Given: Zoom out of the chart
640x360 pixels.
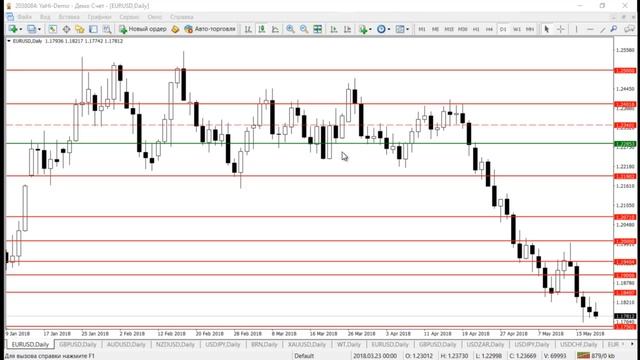Looking at the screenshot, I should click(304, 29).
